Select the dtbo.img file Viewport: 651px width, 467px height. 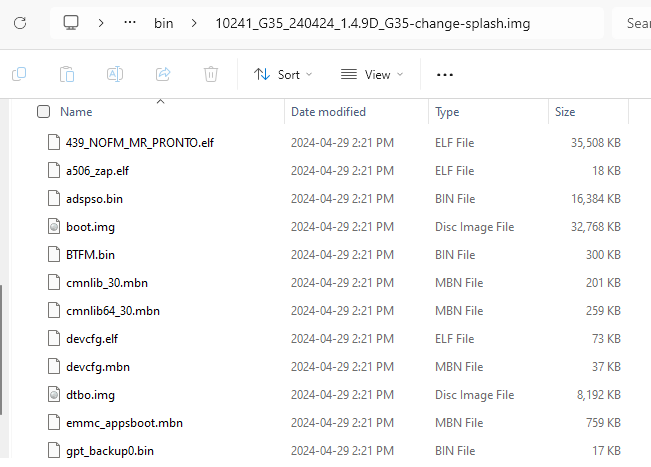point(90,395)
